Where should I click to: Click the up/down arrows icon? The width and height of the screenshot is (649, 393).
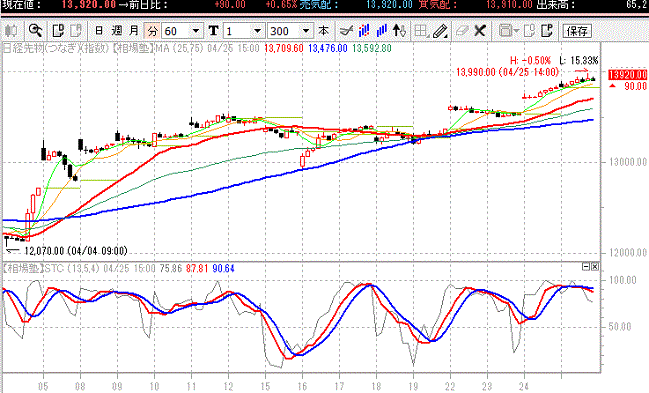coord(399,31)
